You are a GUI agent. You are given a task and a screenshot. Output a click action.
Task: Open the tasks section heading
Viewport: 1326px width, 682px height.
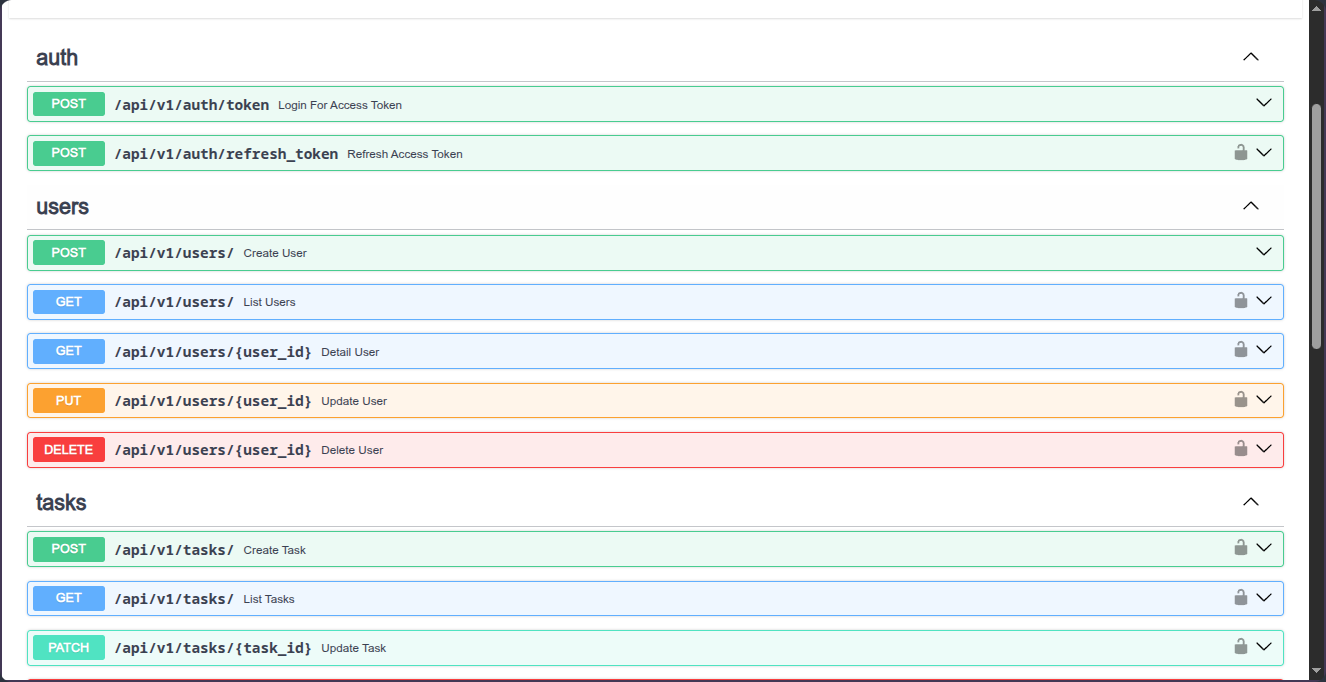[x=61, y=503]
